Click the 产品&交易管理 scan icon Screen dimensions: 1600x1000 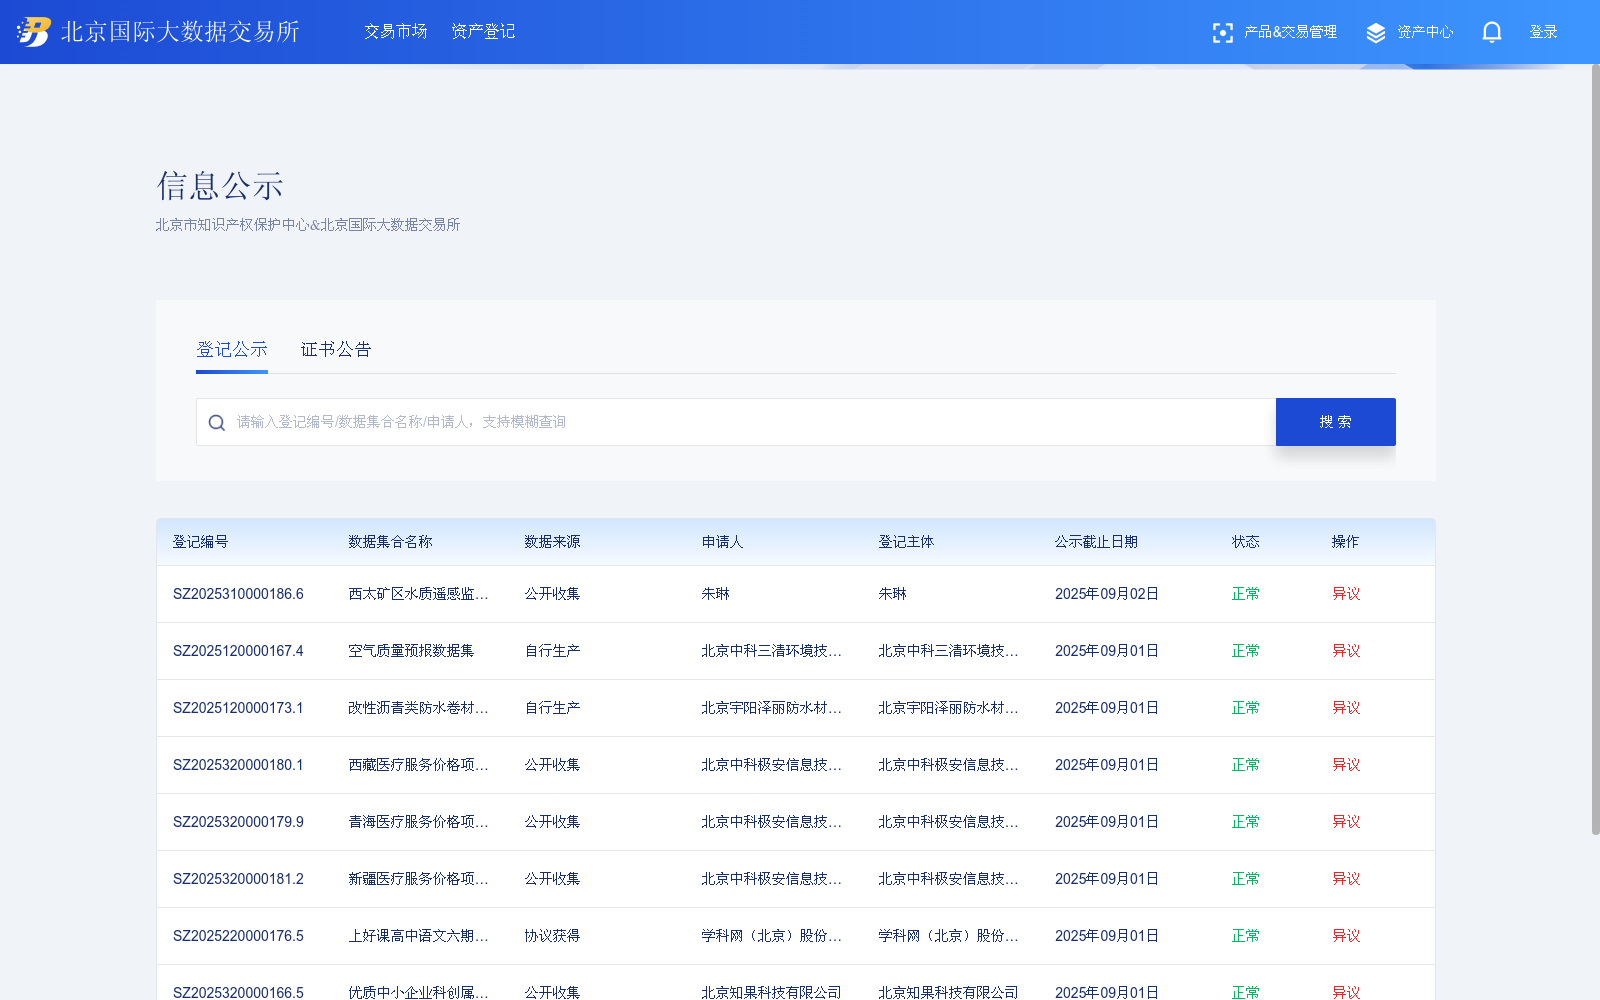pos(1222,33)
